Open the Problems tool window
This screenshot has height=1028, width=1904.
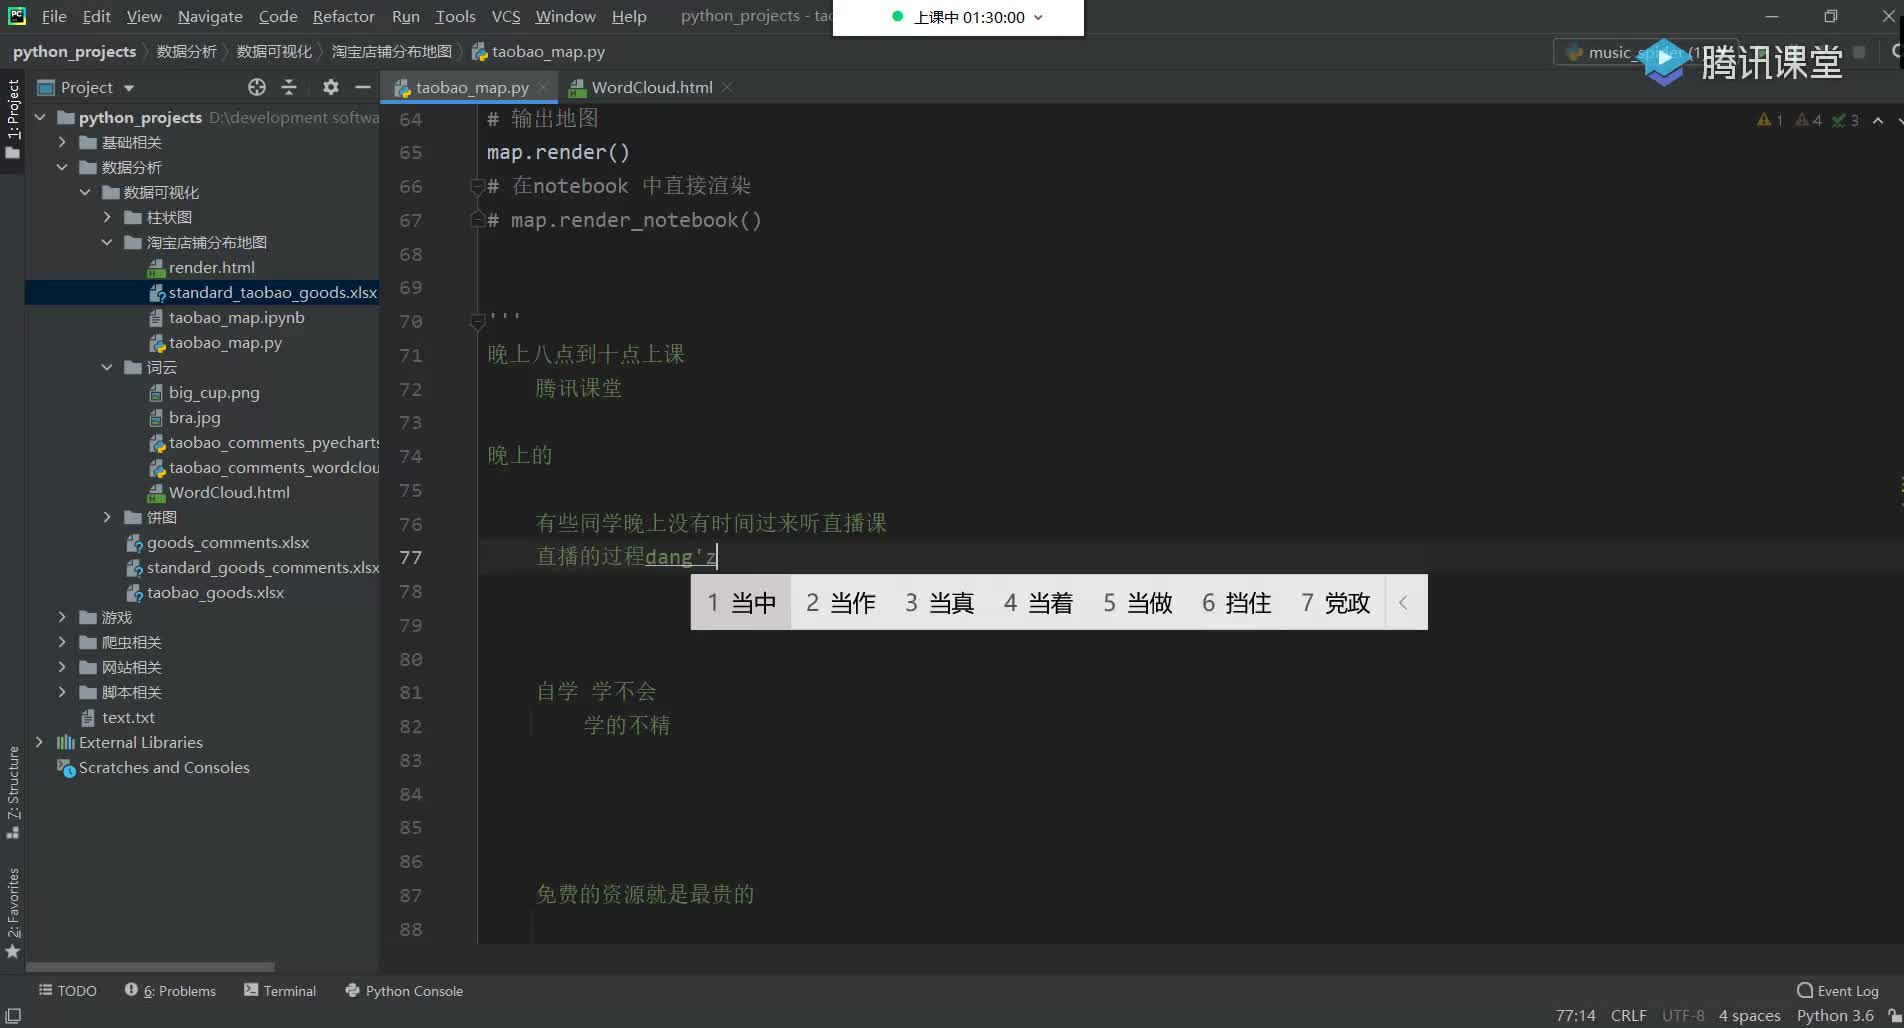(170, 991)
